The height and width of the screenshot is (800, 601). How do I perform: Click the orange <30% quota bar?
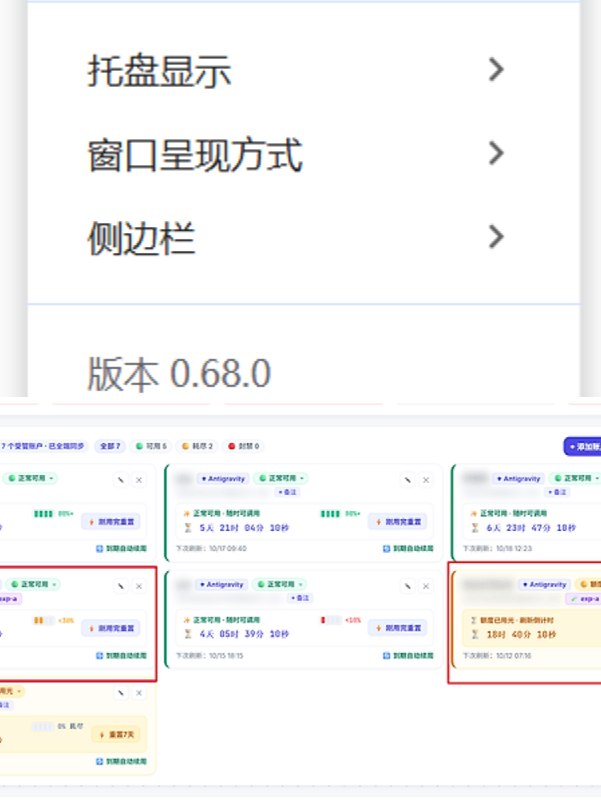(44, 621)
